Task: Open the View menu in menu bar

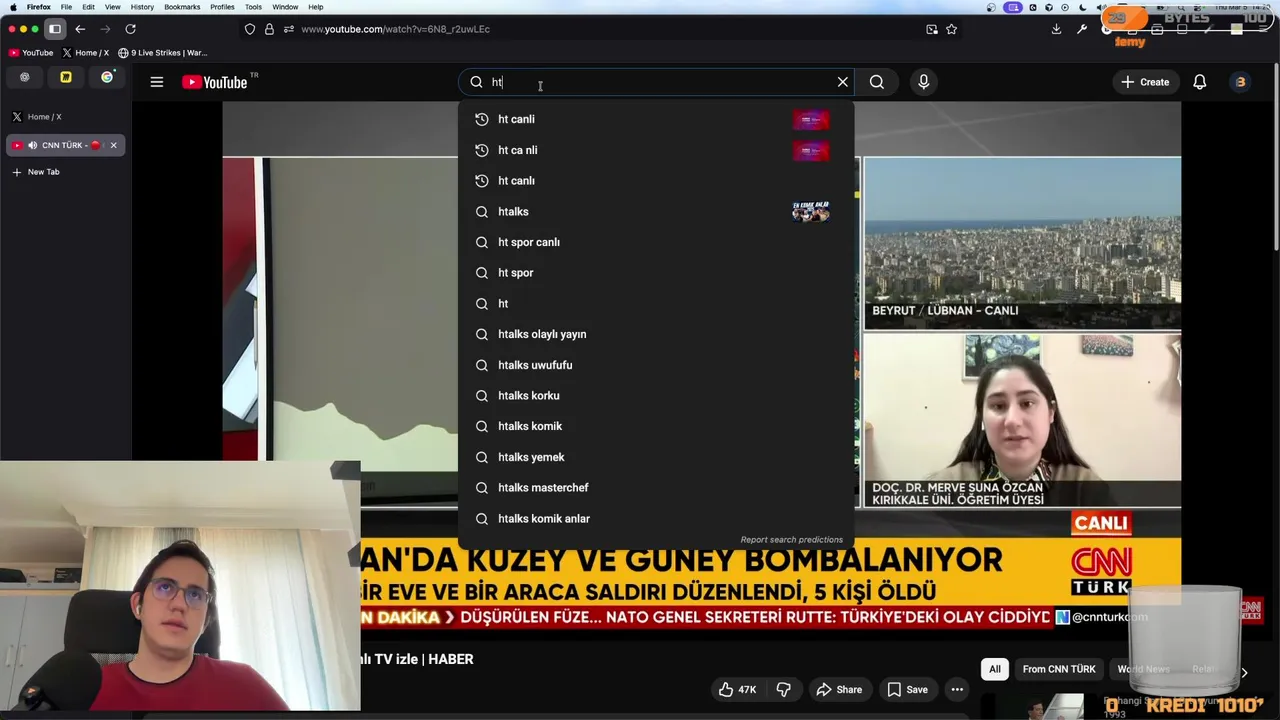Action: 112,7
